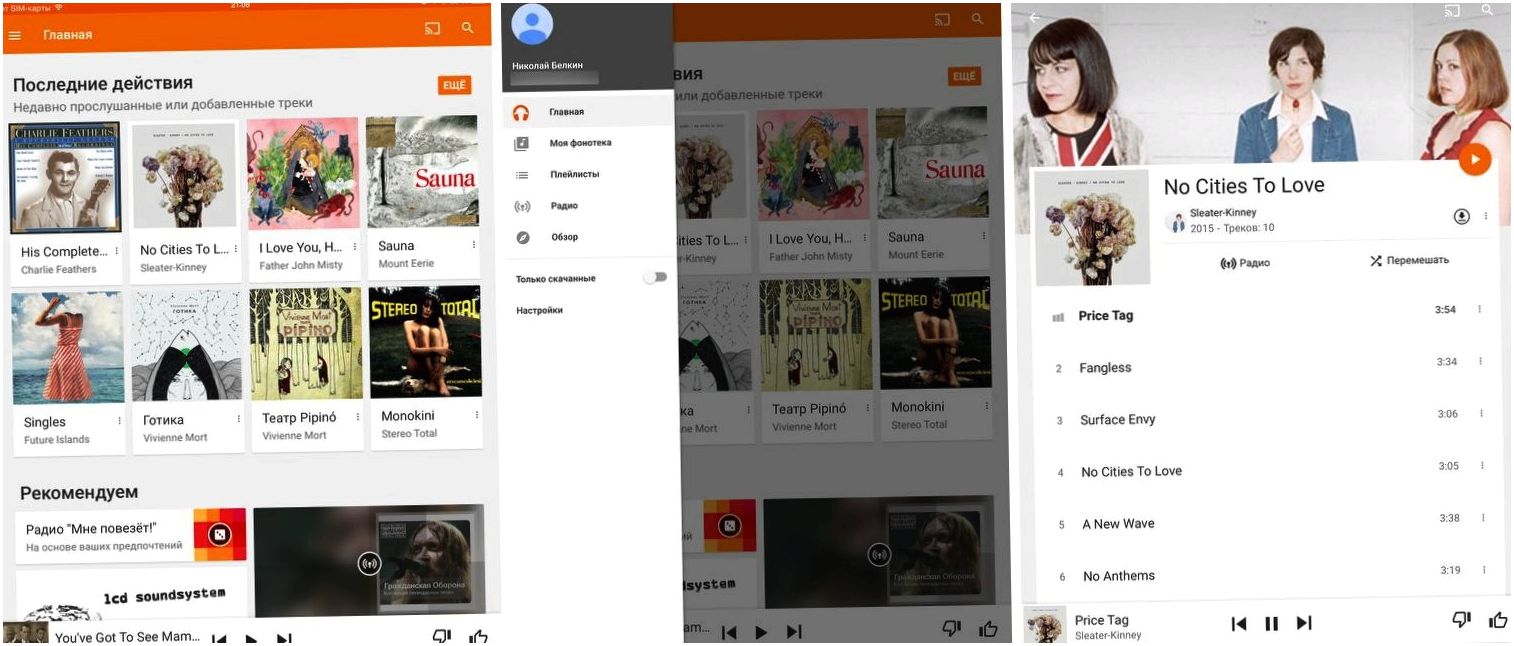Tap previous track in album screen player
1514x646 pixels.
[1239, 623]
